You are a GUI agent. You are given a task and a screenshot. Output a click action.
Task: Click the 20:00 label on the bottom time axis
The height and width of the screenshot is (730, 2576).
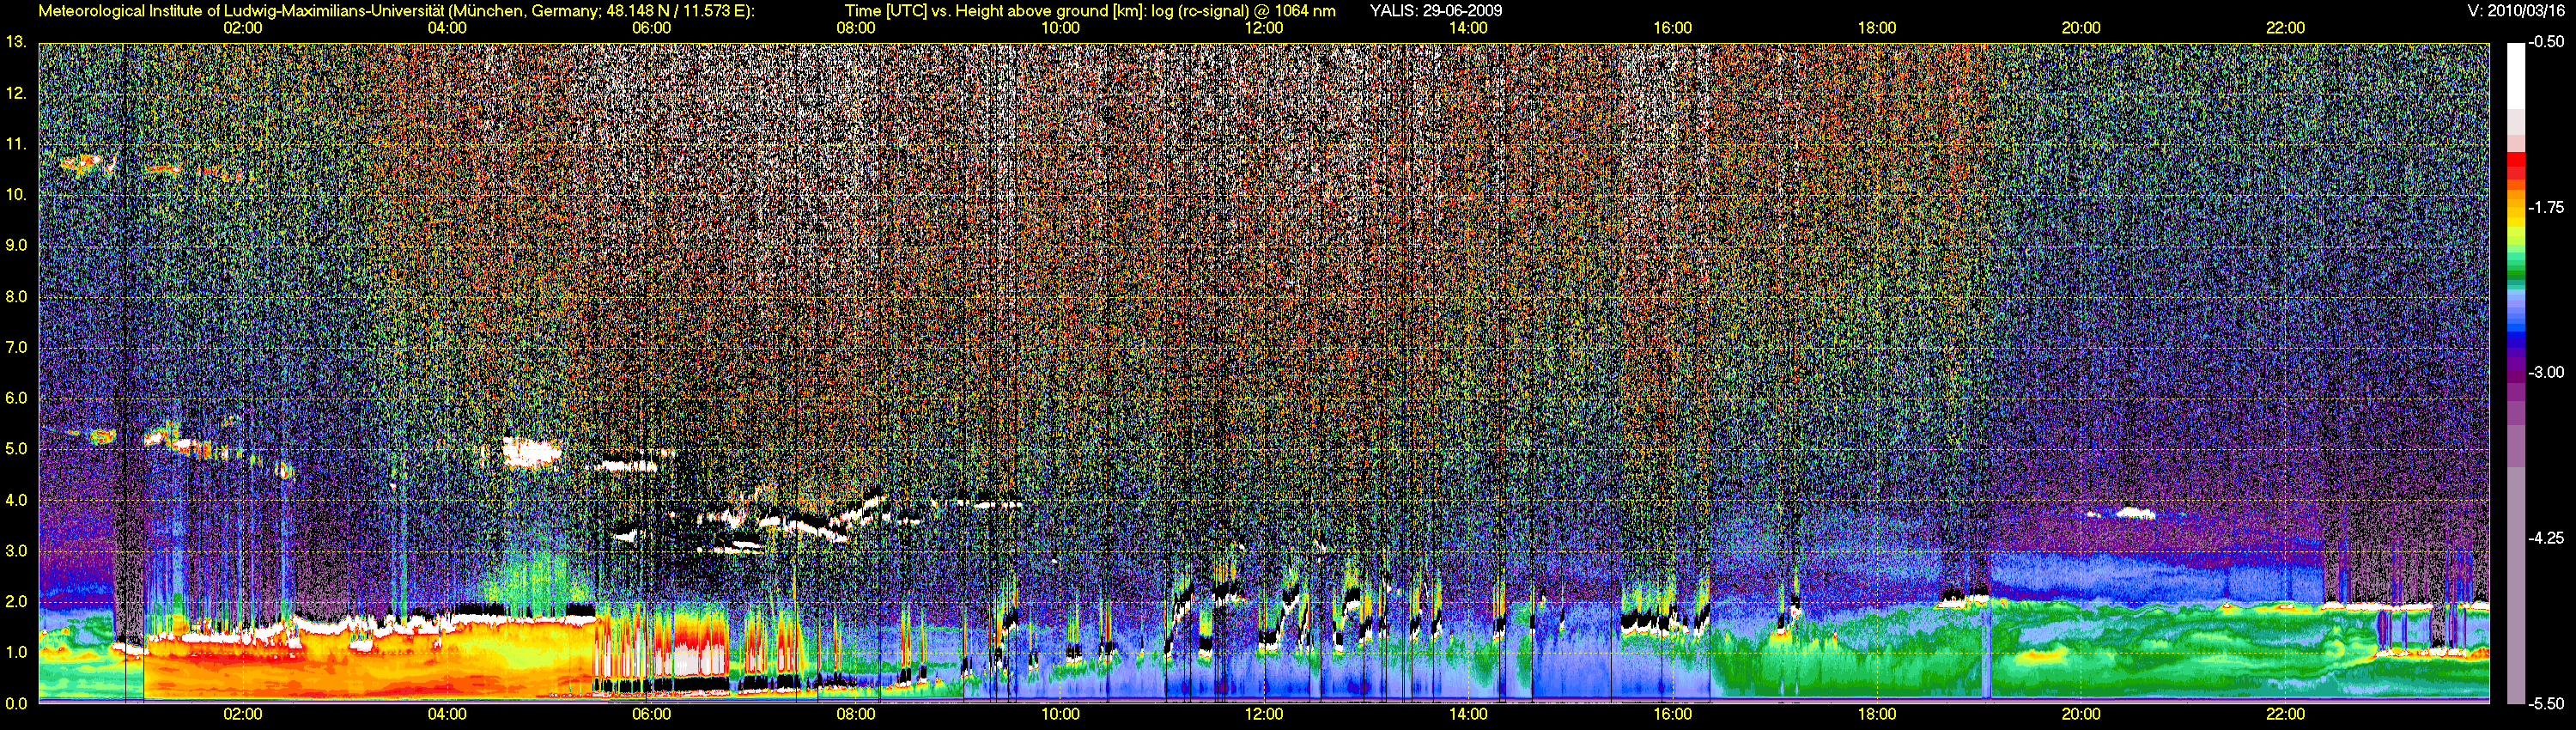pos(2081,714)
